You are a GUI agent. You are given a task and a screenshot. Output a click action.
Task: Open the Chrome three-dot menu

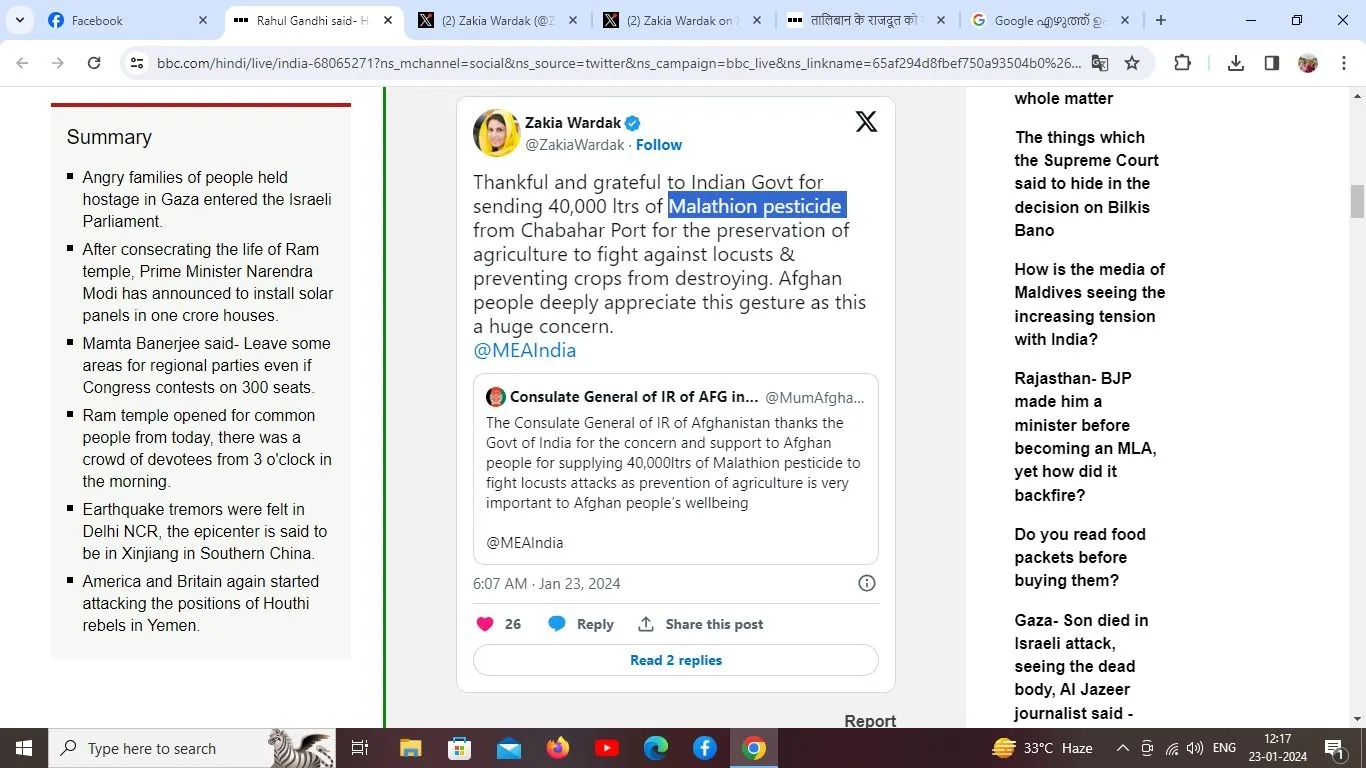pos(1343,63)
